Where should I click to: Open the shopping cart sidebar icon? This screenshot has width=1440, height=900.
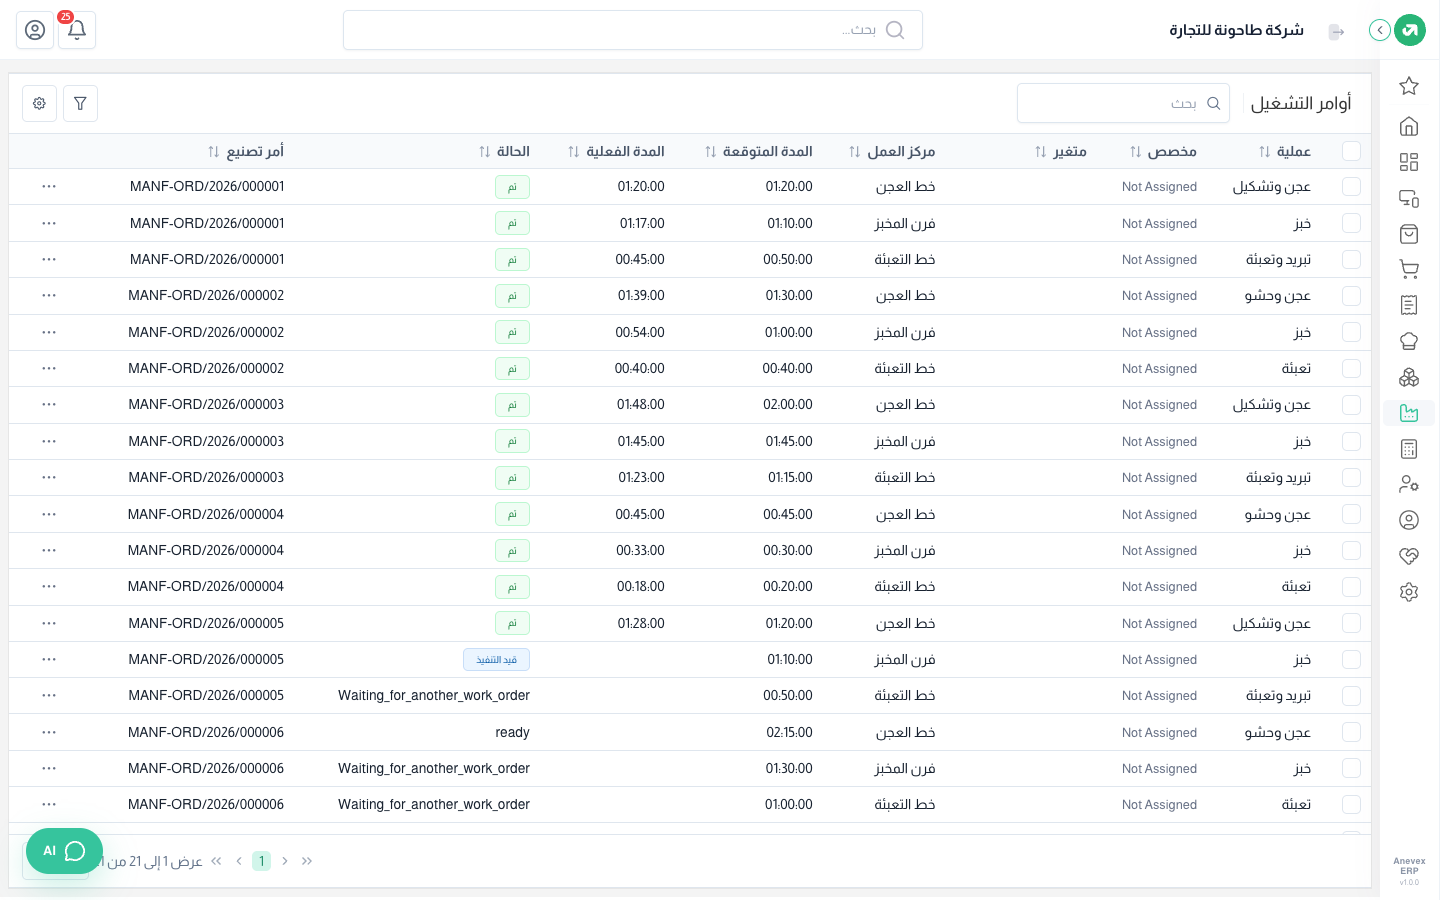tap(1409, 269)
